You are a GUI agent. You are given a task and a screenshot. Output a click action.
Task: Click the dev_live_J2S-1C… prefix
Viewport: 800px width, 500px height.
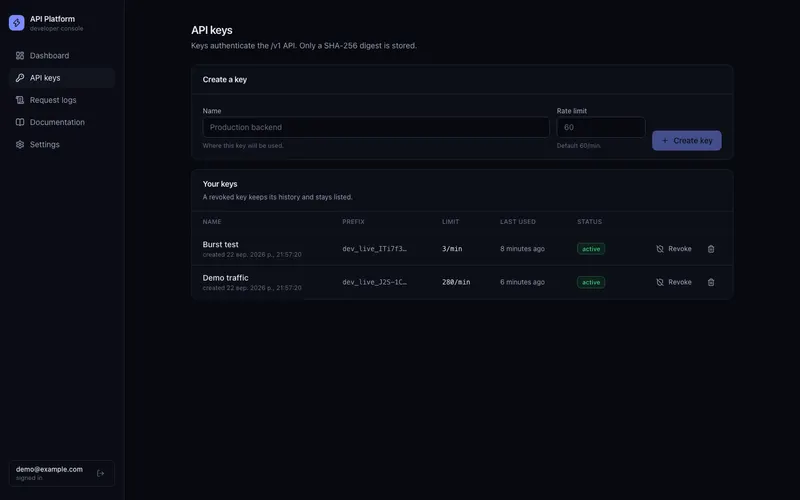374,282
